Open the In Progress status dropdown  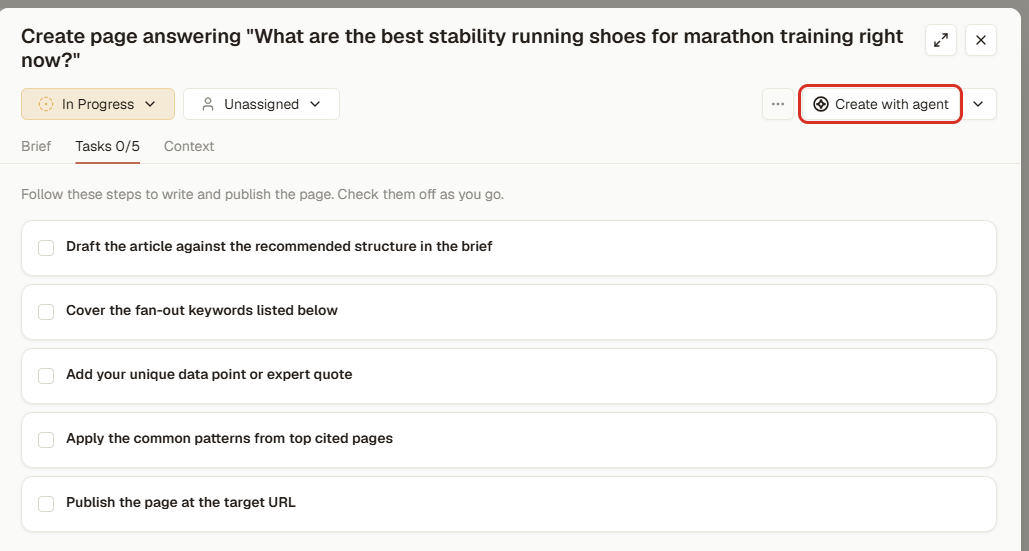pyautogui.click(x=98, y=104)
